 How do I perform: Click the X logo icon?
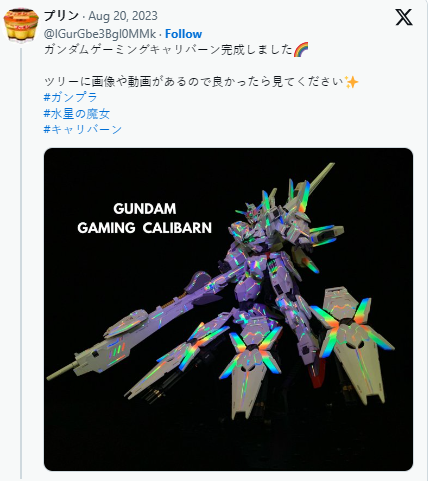coord(404,17)
